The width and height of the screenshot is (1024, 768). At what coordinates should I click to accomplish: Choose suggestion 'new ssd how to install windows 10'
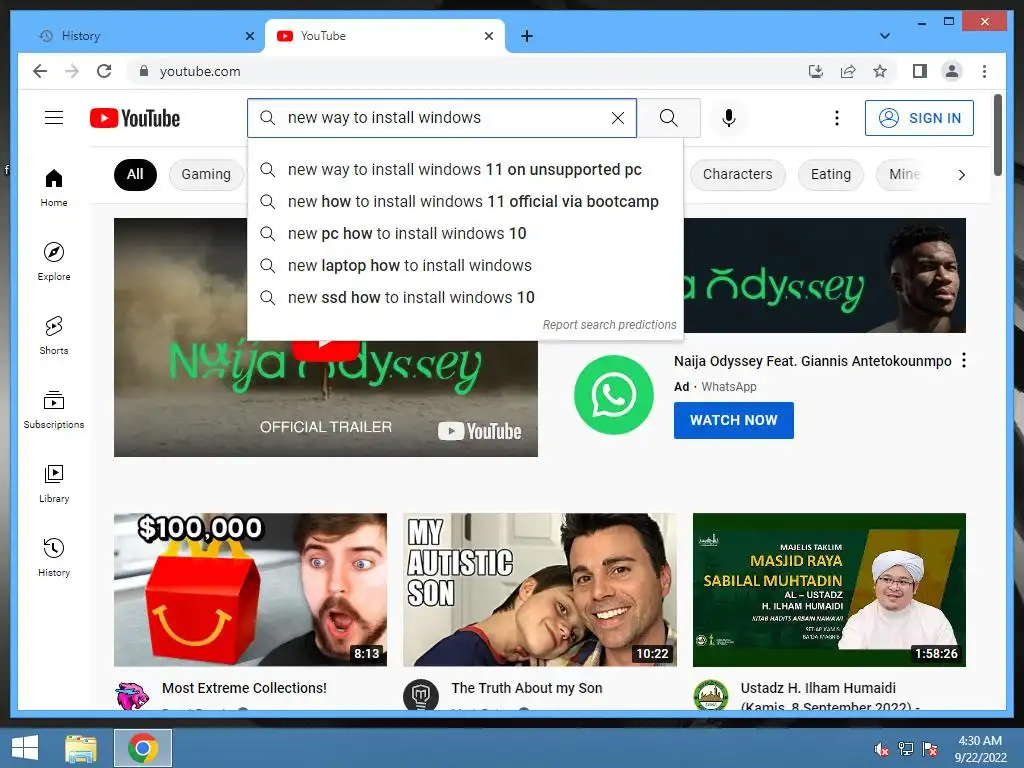(465, 298)
